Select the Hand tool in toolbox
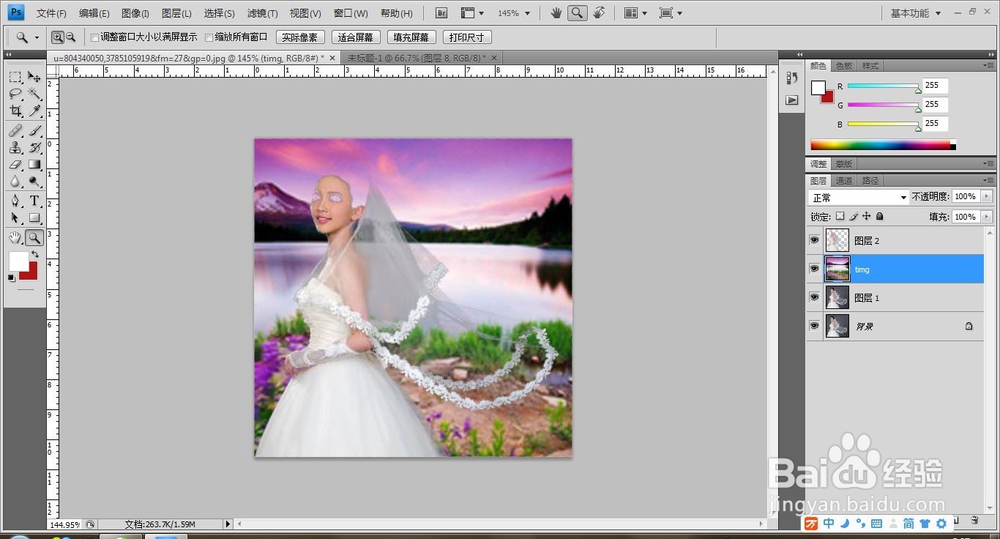Image resolution: width=1000 pixels, height=539 pixels. (x=15, y=238)
